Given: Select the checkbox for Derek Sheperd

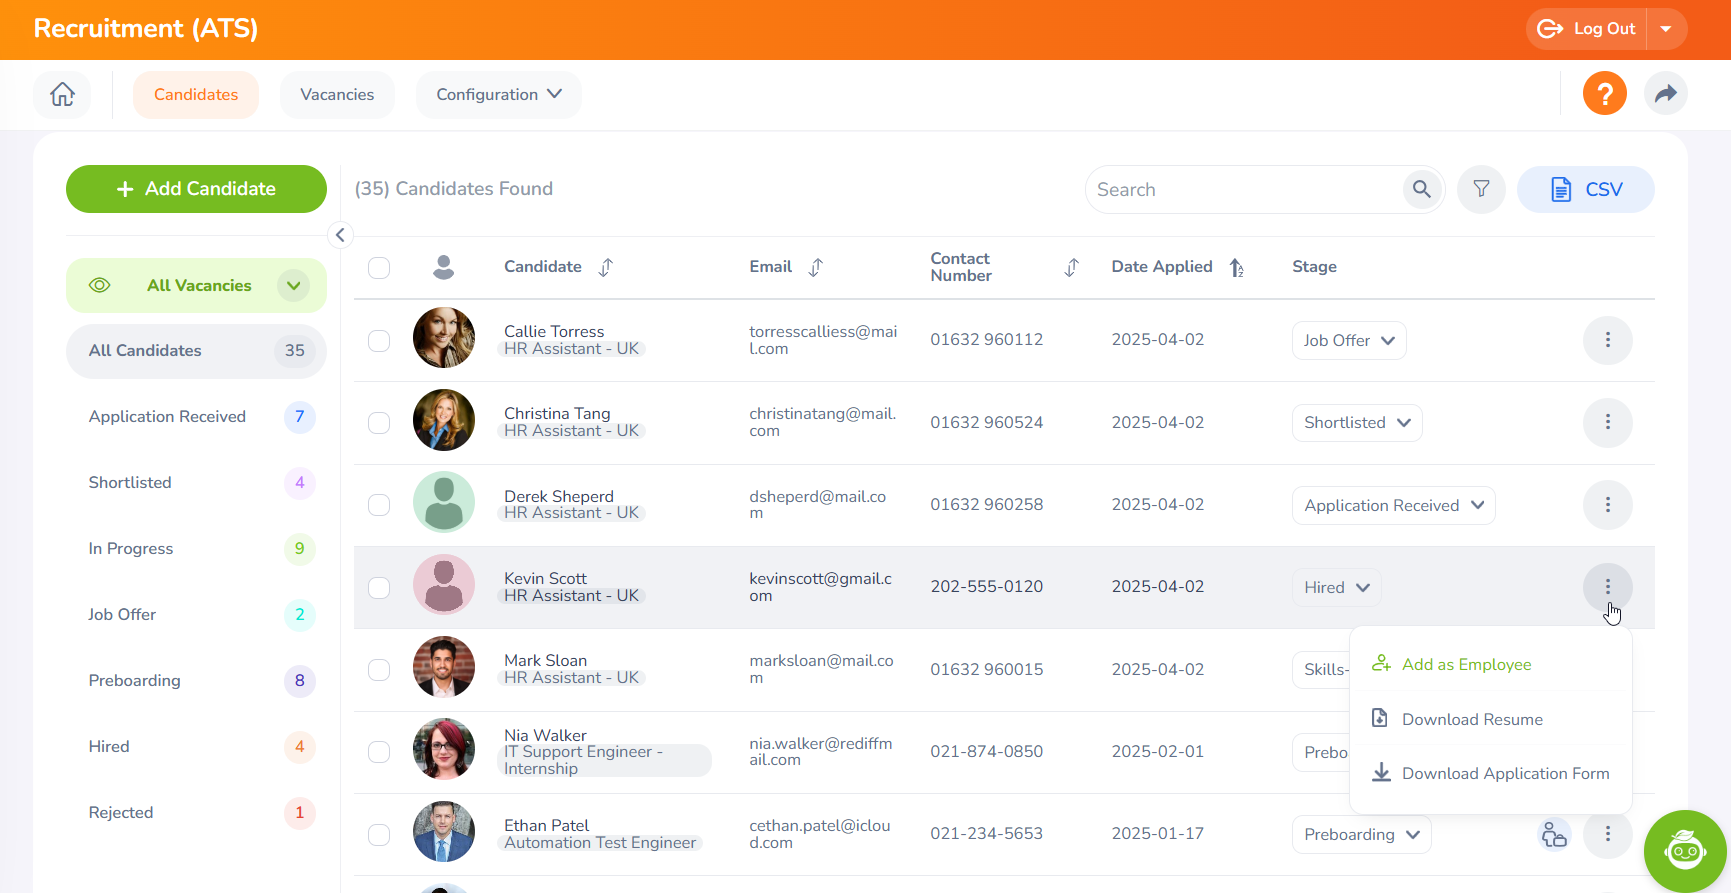Looking at the screenshot, I should [379, 505].
